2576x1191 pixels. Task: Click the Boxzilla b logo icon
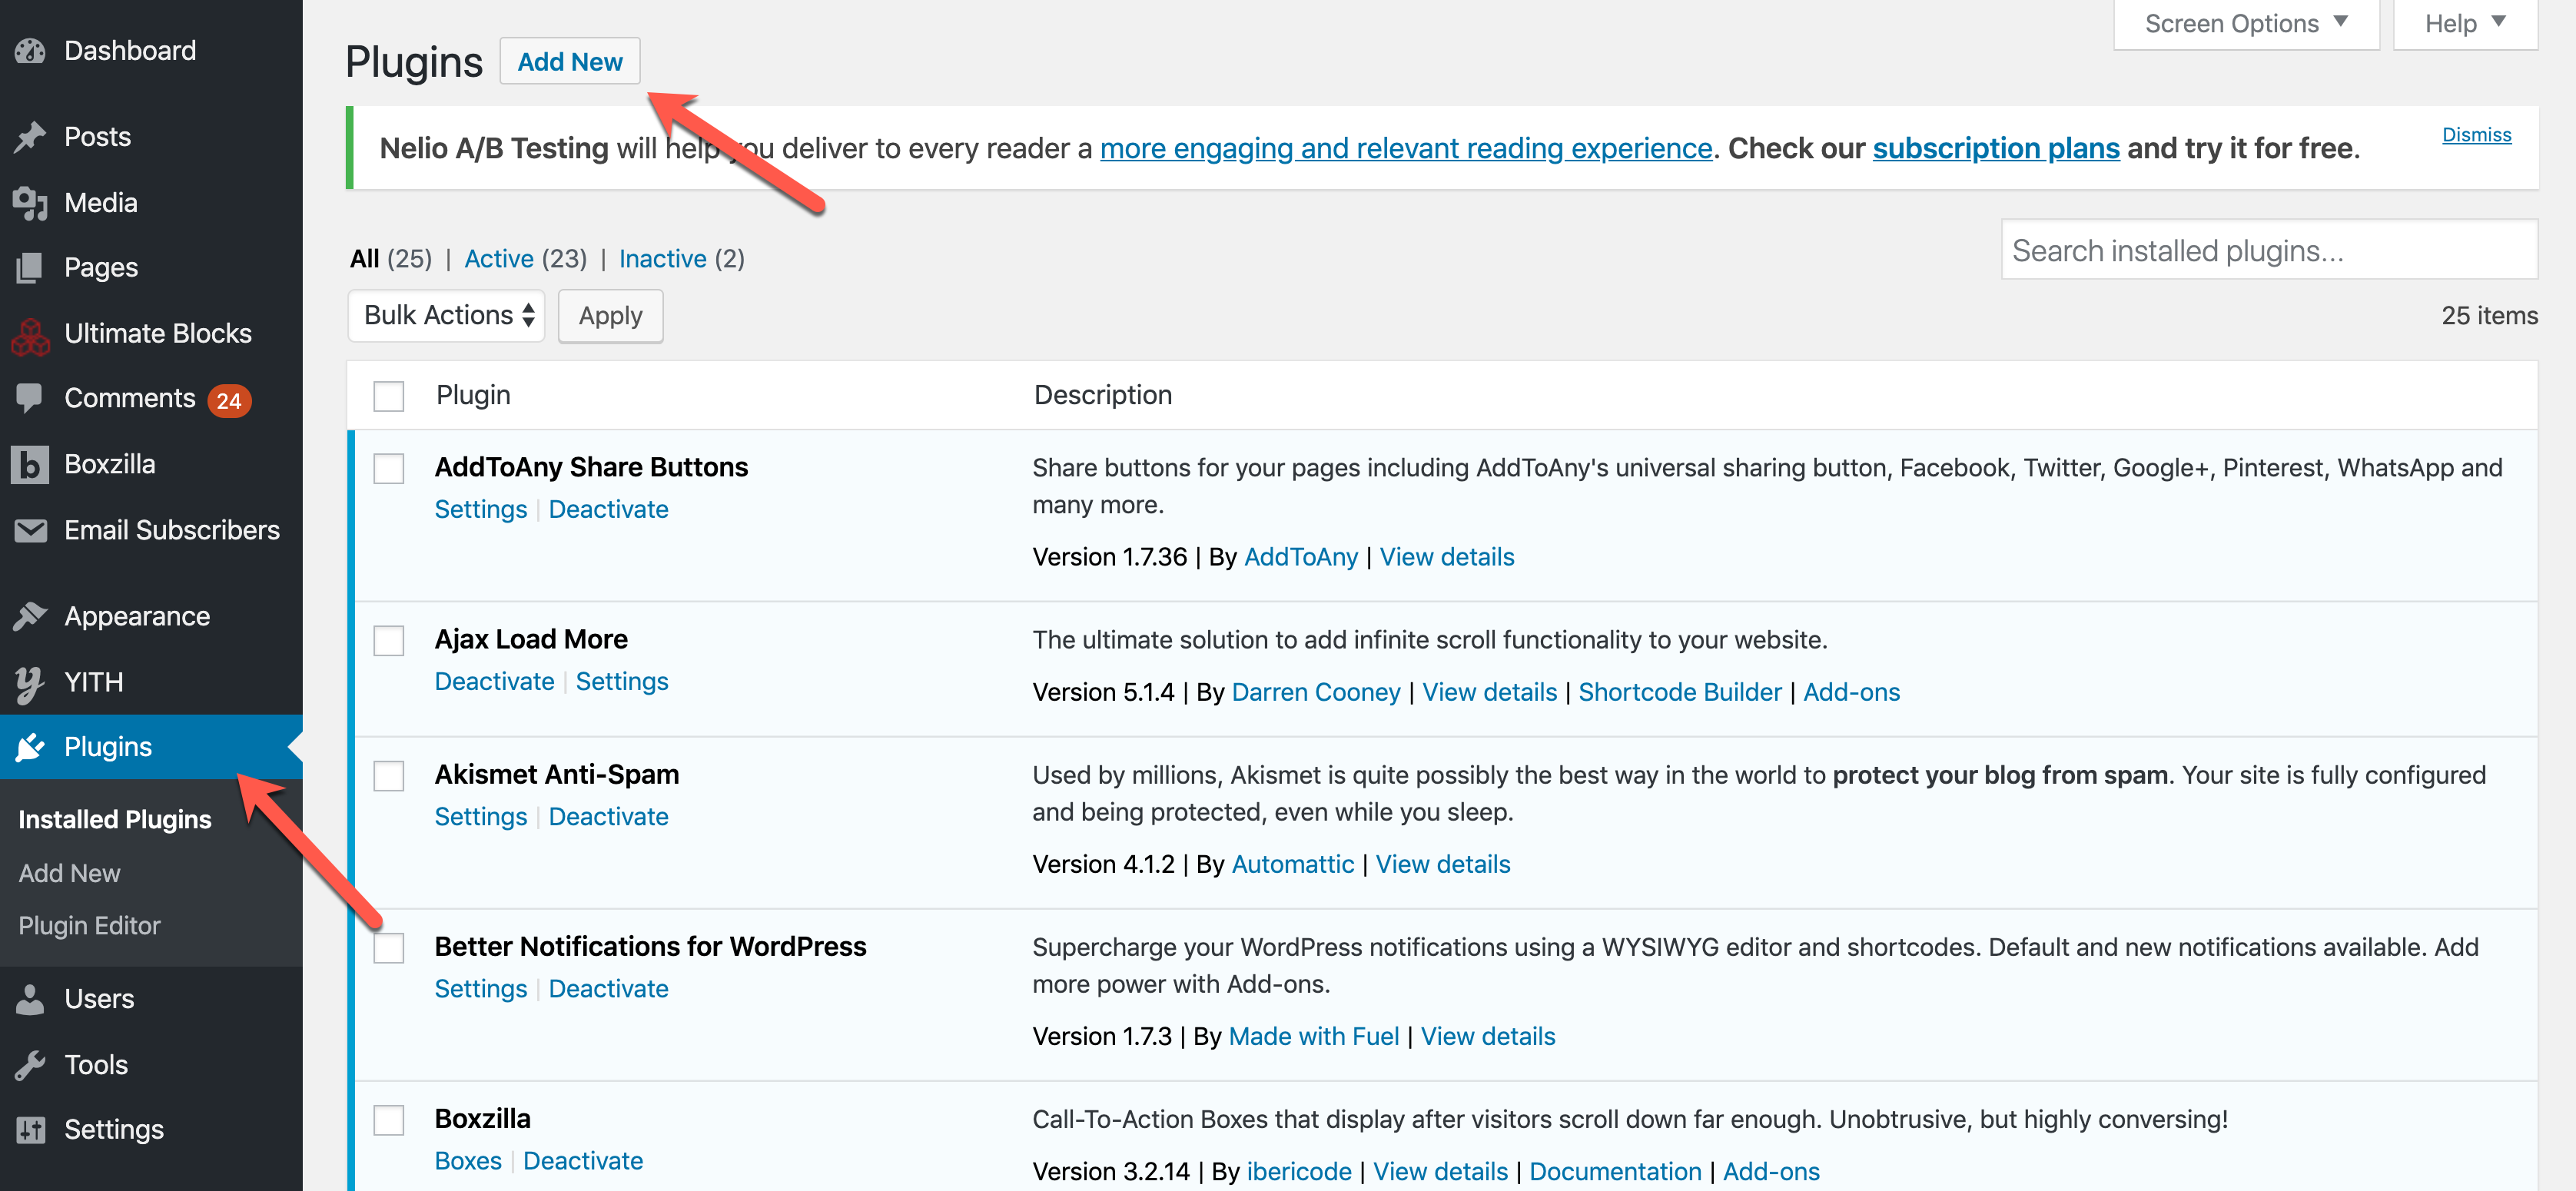click(30, 465)
